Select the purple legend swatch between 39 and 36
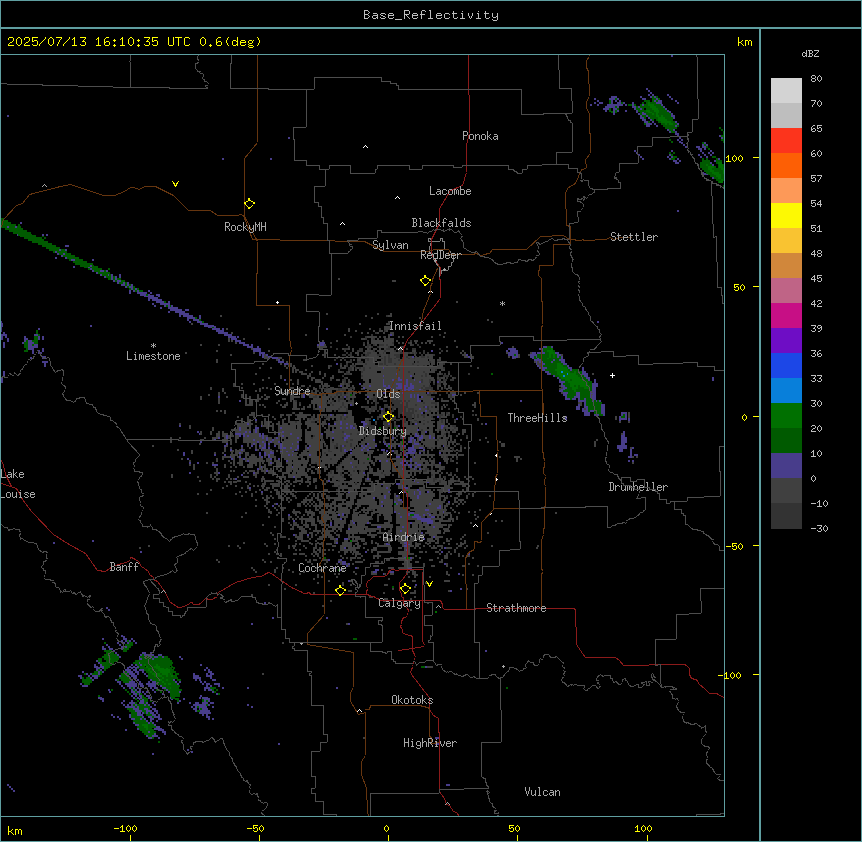The height and width of the screenshot is (842, 862). tap(786, 341)
